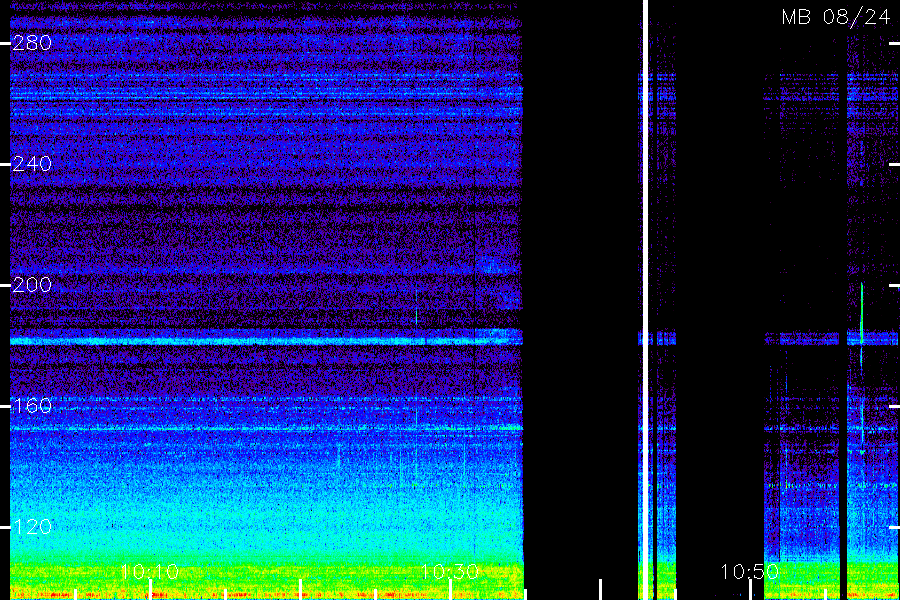
Task: Click the 10:30 time axis label
Action: (450, 571)
